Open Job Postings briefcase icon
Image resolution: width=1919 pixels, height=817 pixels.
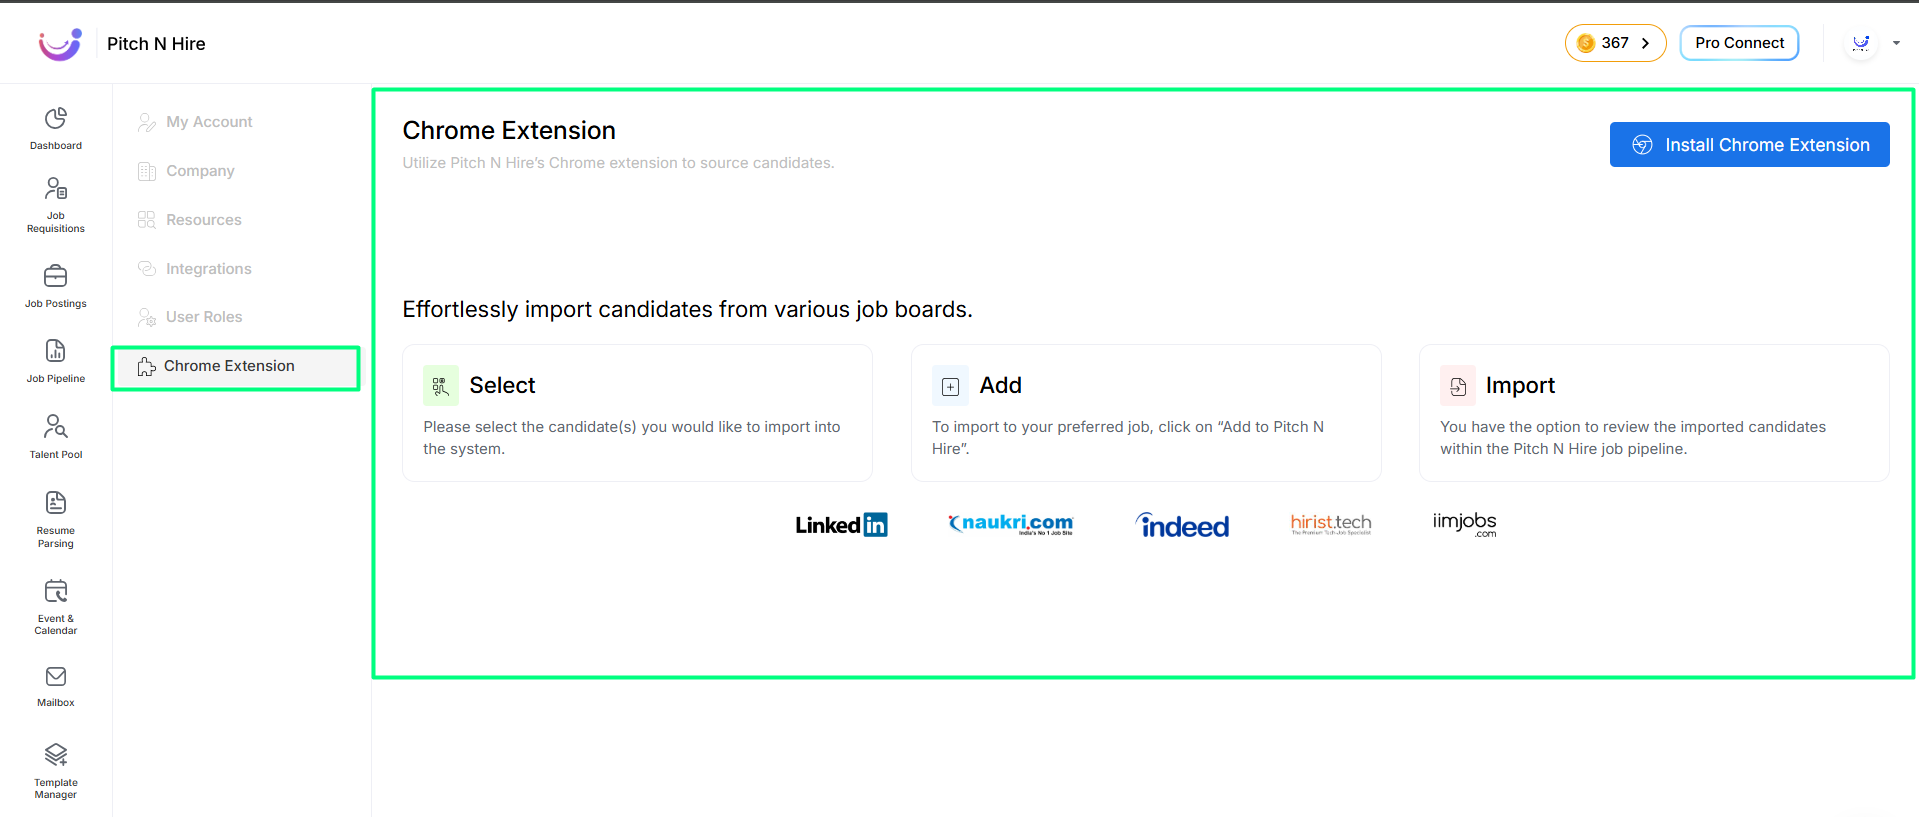[x=56, y=276]
